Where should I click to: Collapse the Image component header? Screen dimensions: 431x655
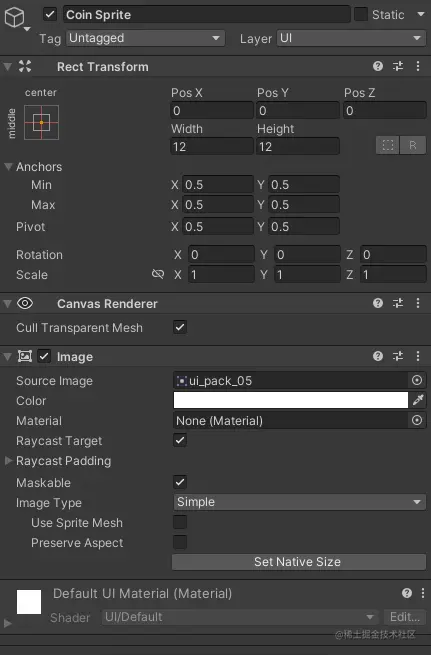coord(7,356)
